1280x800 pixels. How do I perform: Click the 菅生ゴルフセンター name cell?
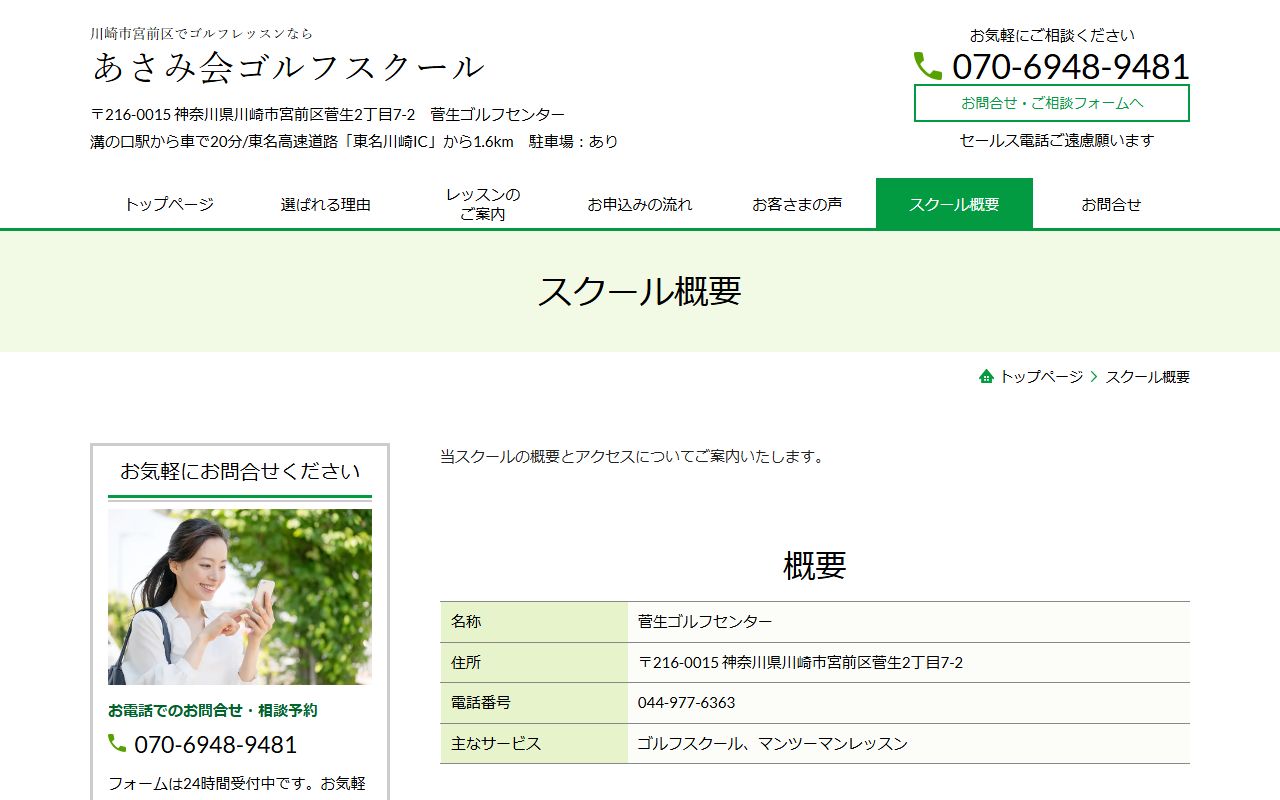tap(909, 622)
